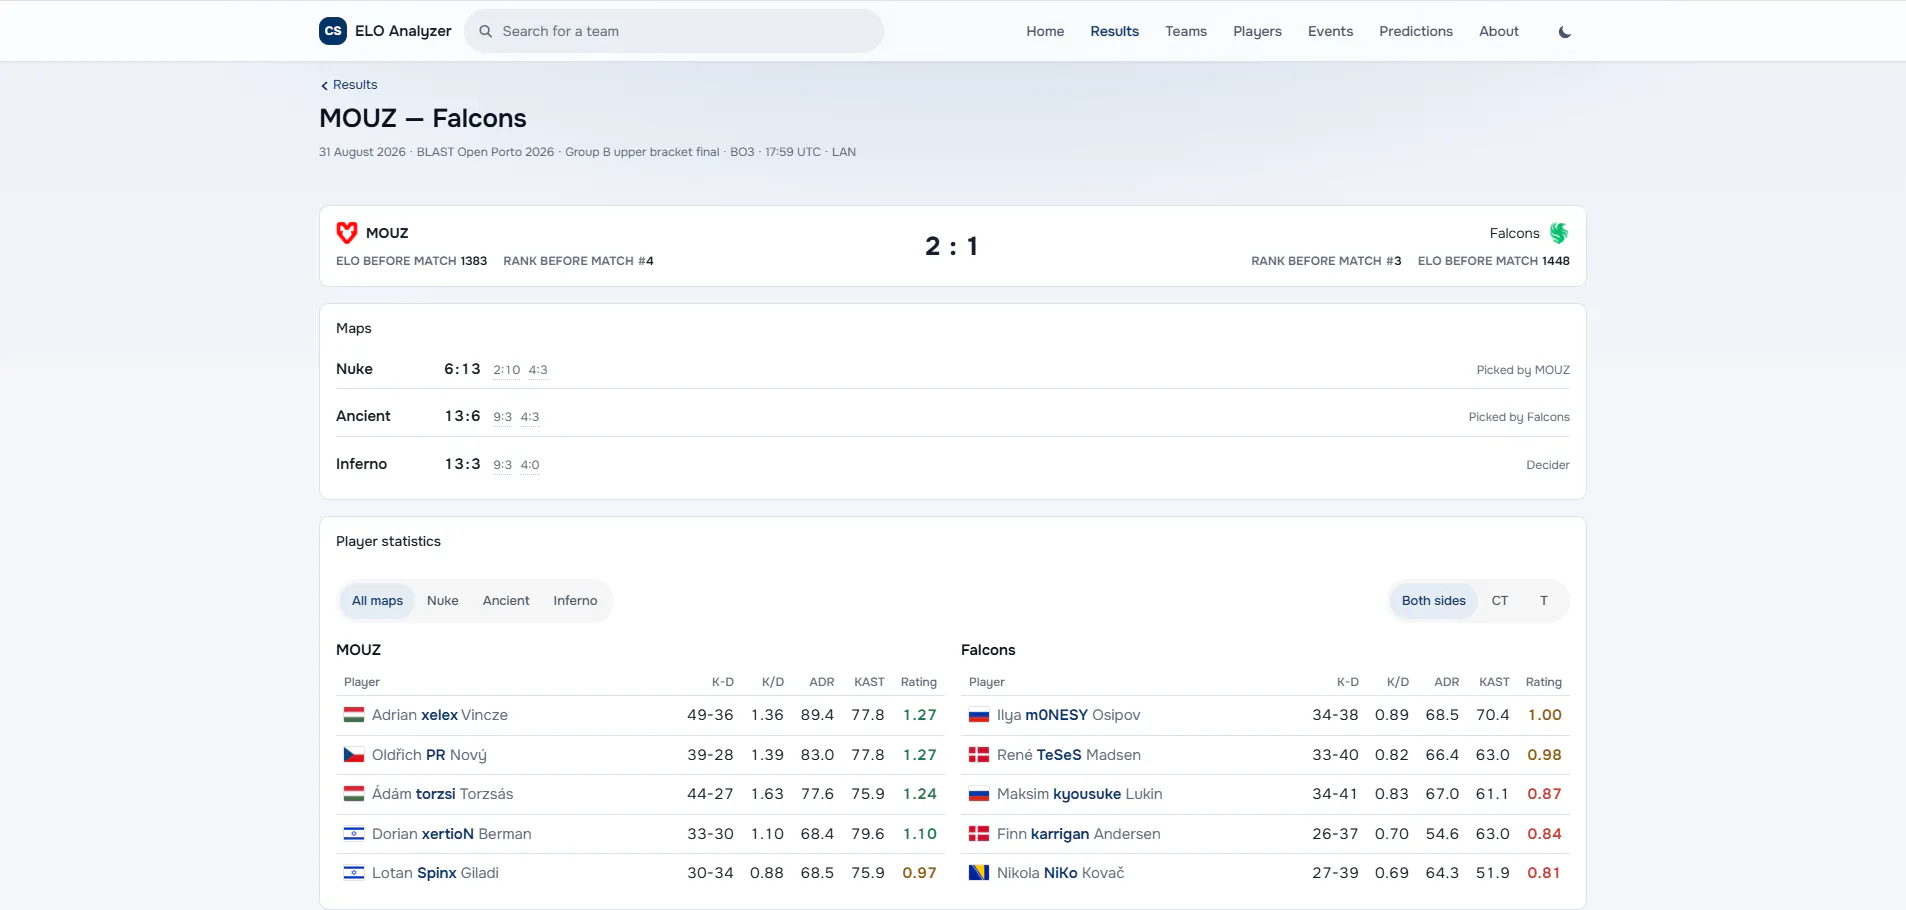This screenshot has width=1906, height=910.
Task: Open MOUZ team name in score header
Action: (387, 233)
